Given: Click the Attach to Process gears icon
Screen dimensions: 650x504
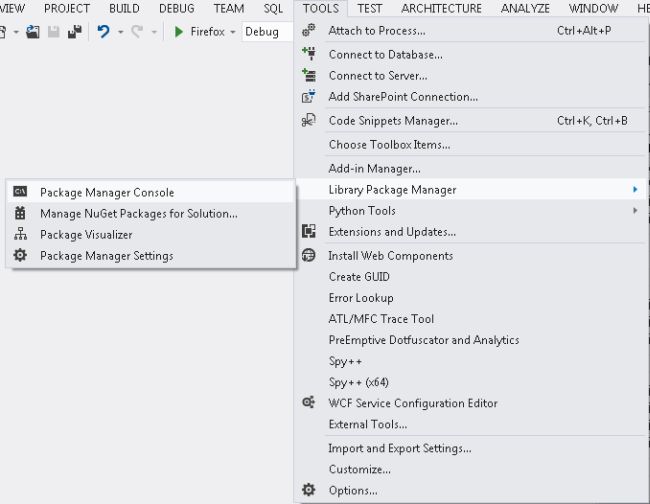Looking at the screenshot, I should [308, 30].
